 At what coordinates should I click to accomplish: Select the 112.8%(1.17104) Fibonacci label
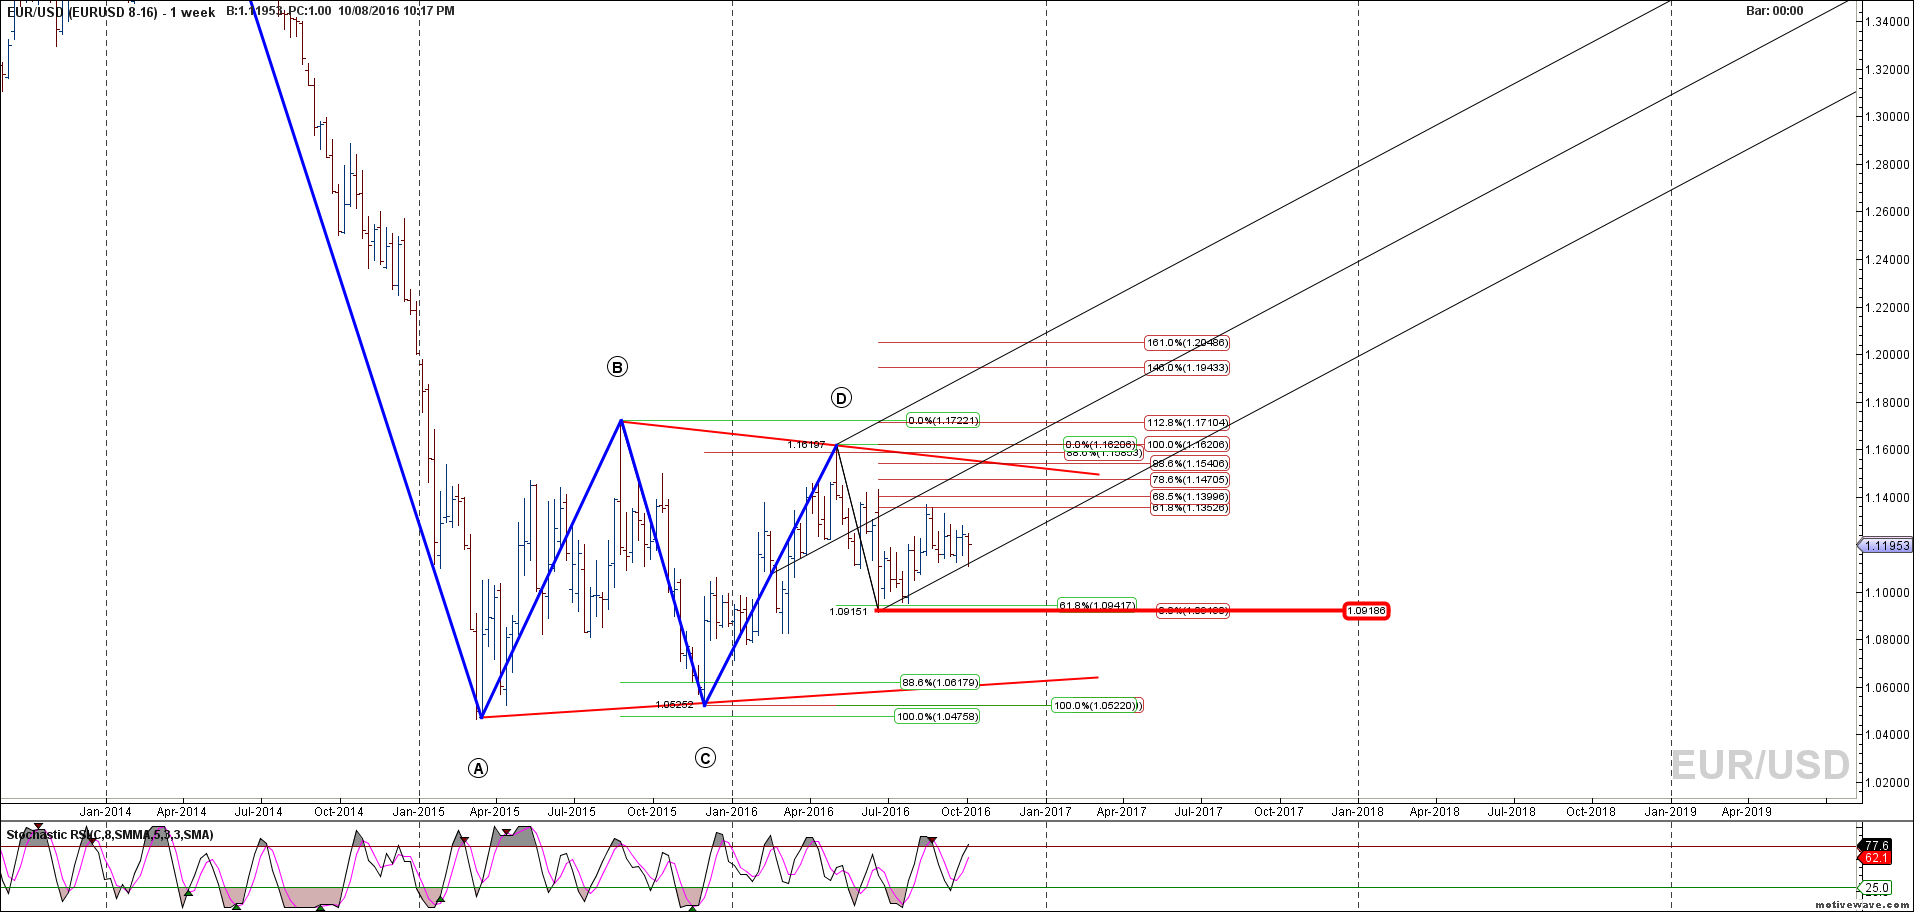tap(1187, 423)
